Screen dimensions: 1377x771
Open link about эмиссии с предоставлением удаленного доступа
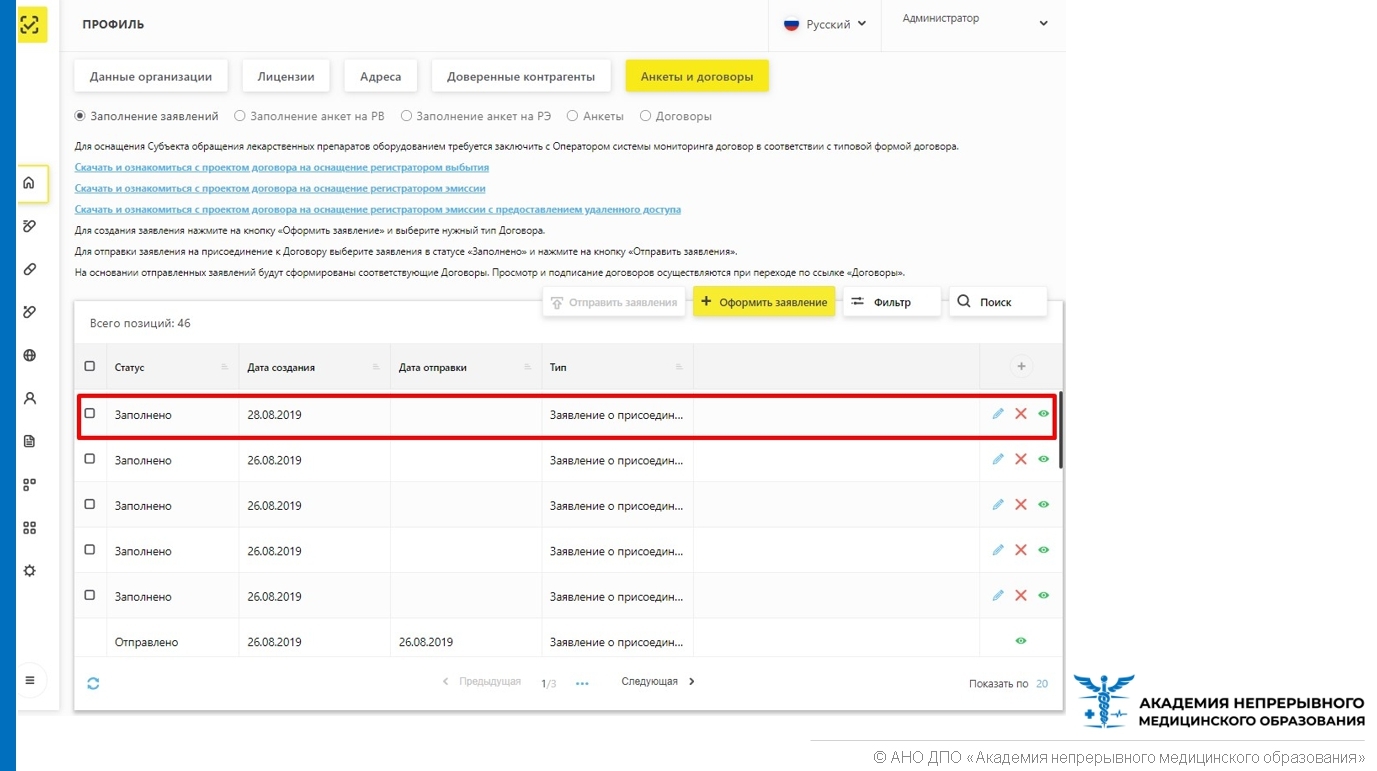[x=378, y=209]
